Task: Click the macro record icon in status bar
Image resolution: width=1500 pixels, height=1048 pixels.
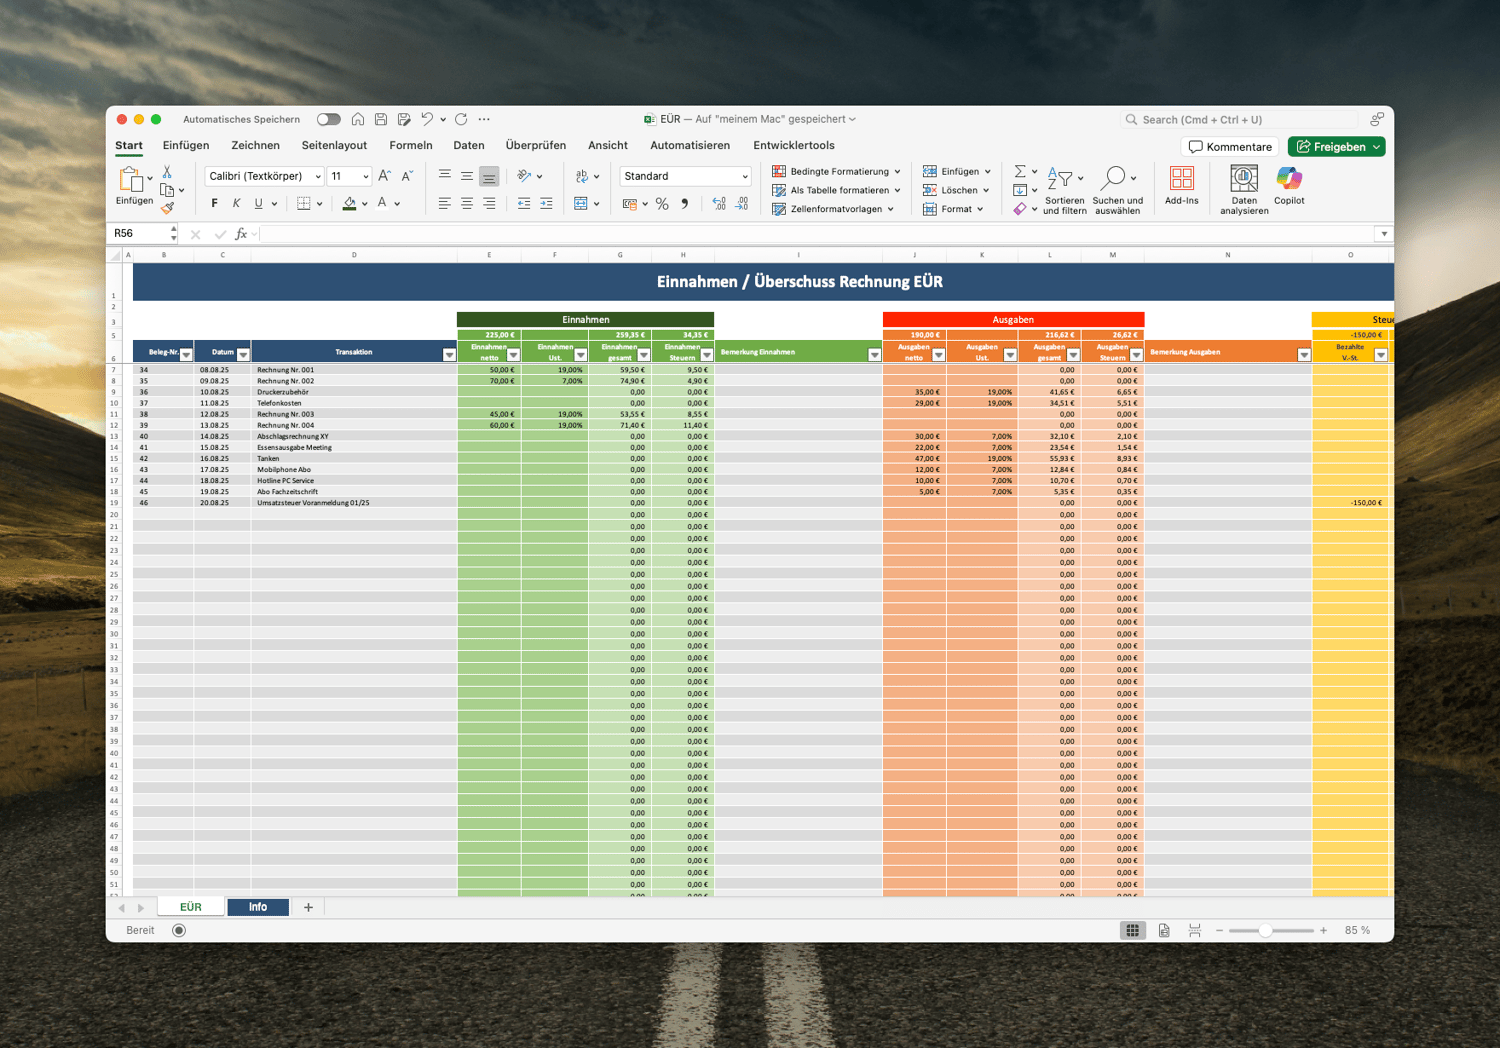Action: 179,930
